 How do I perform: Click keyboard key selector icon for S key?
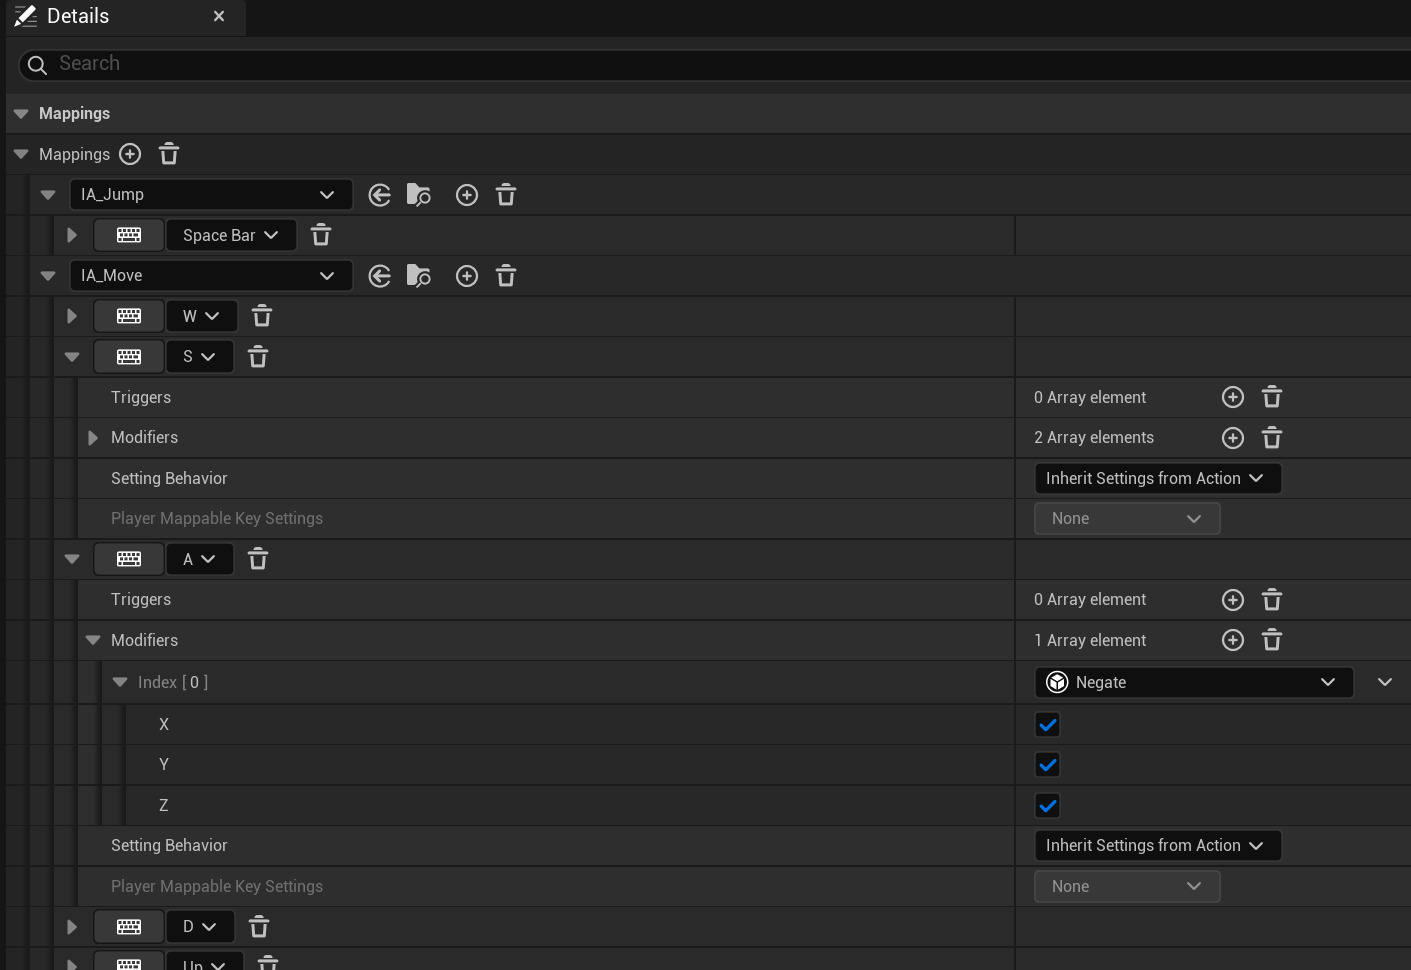[x=129, y=357]
